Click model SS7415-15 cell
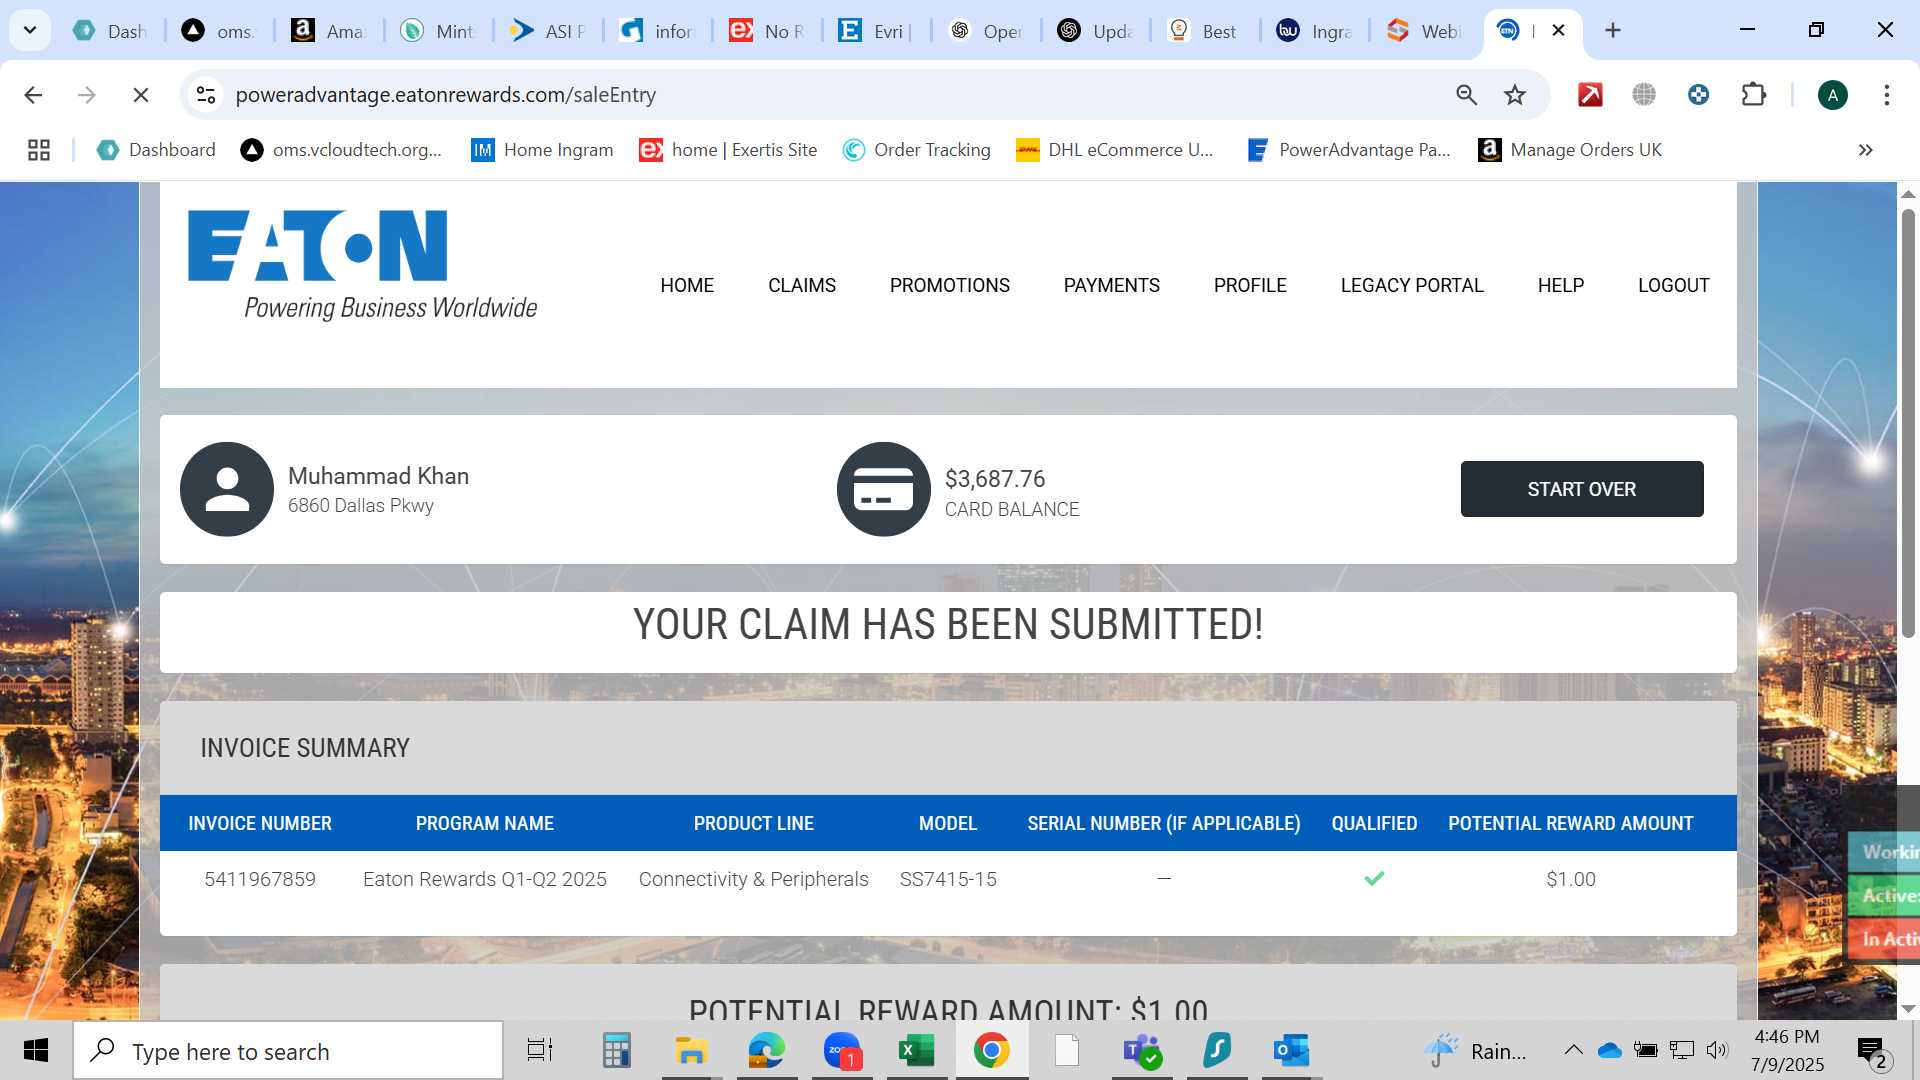This screenshot has height=1080, width=1920. (x=948, y=879)
